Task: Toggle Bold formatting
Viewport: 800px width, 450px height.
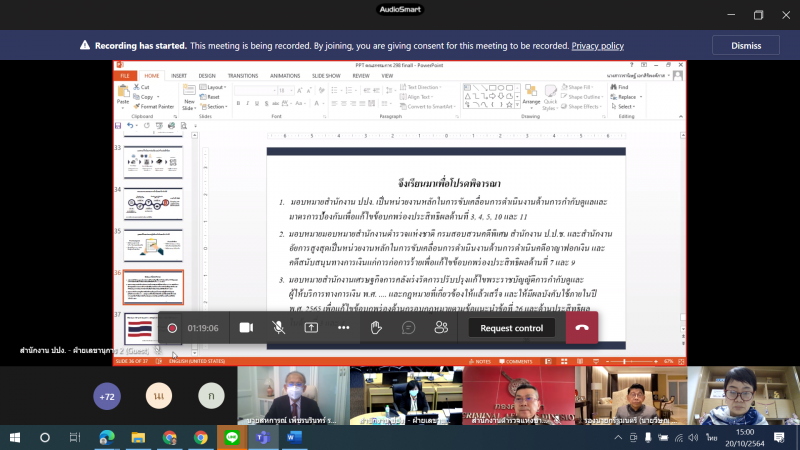Action: pyautogui.click(x=238, y=104)
